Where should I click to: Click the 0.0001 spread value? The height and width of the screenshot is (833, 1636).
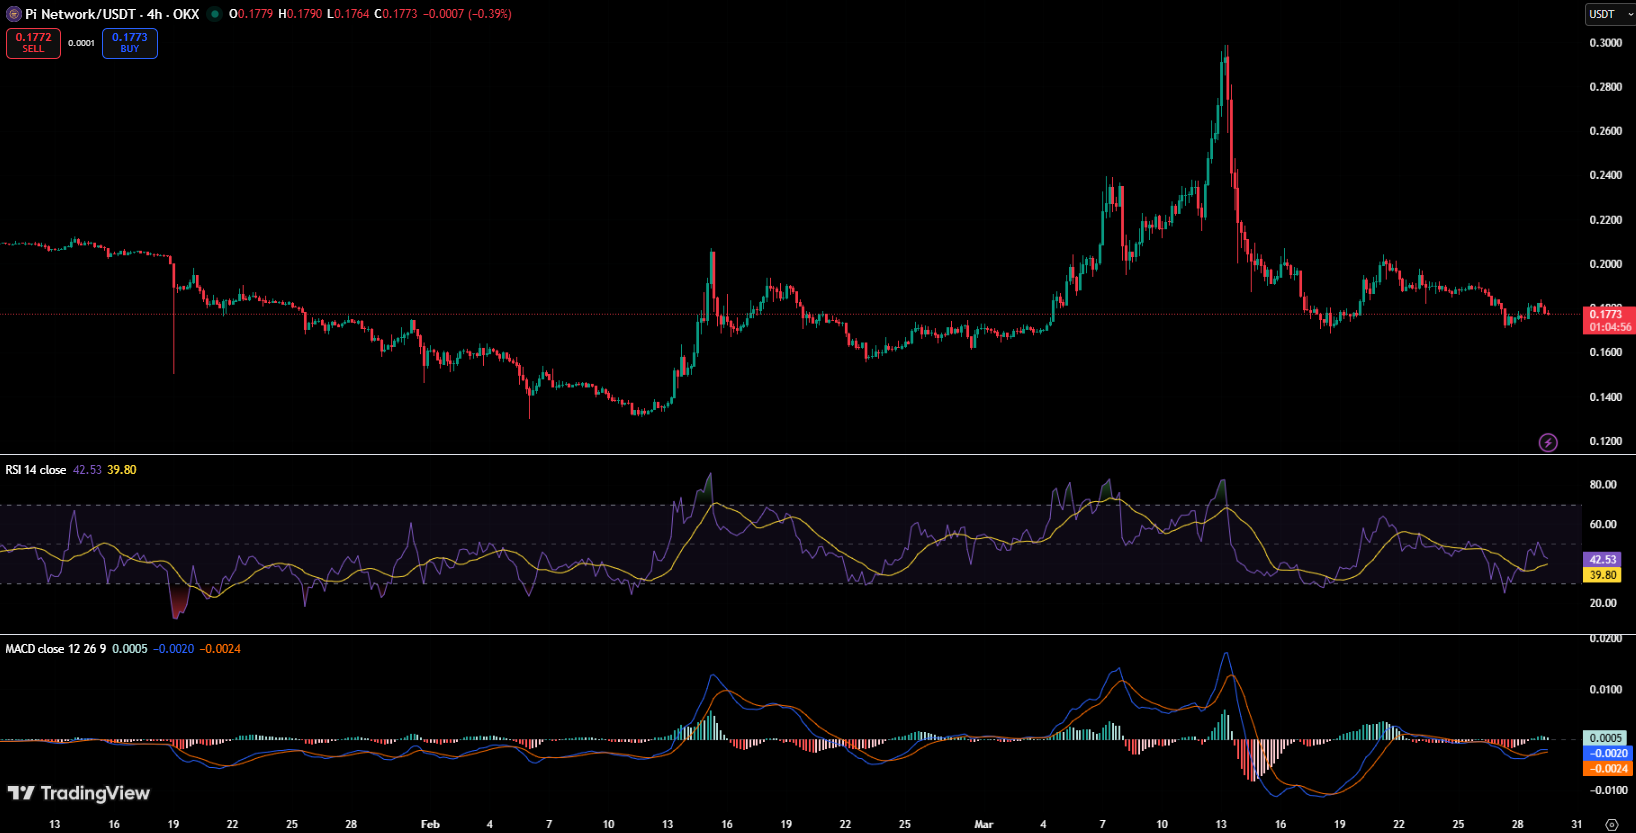point(81,43)
